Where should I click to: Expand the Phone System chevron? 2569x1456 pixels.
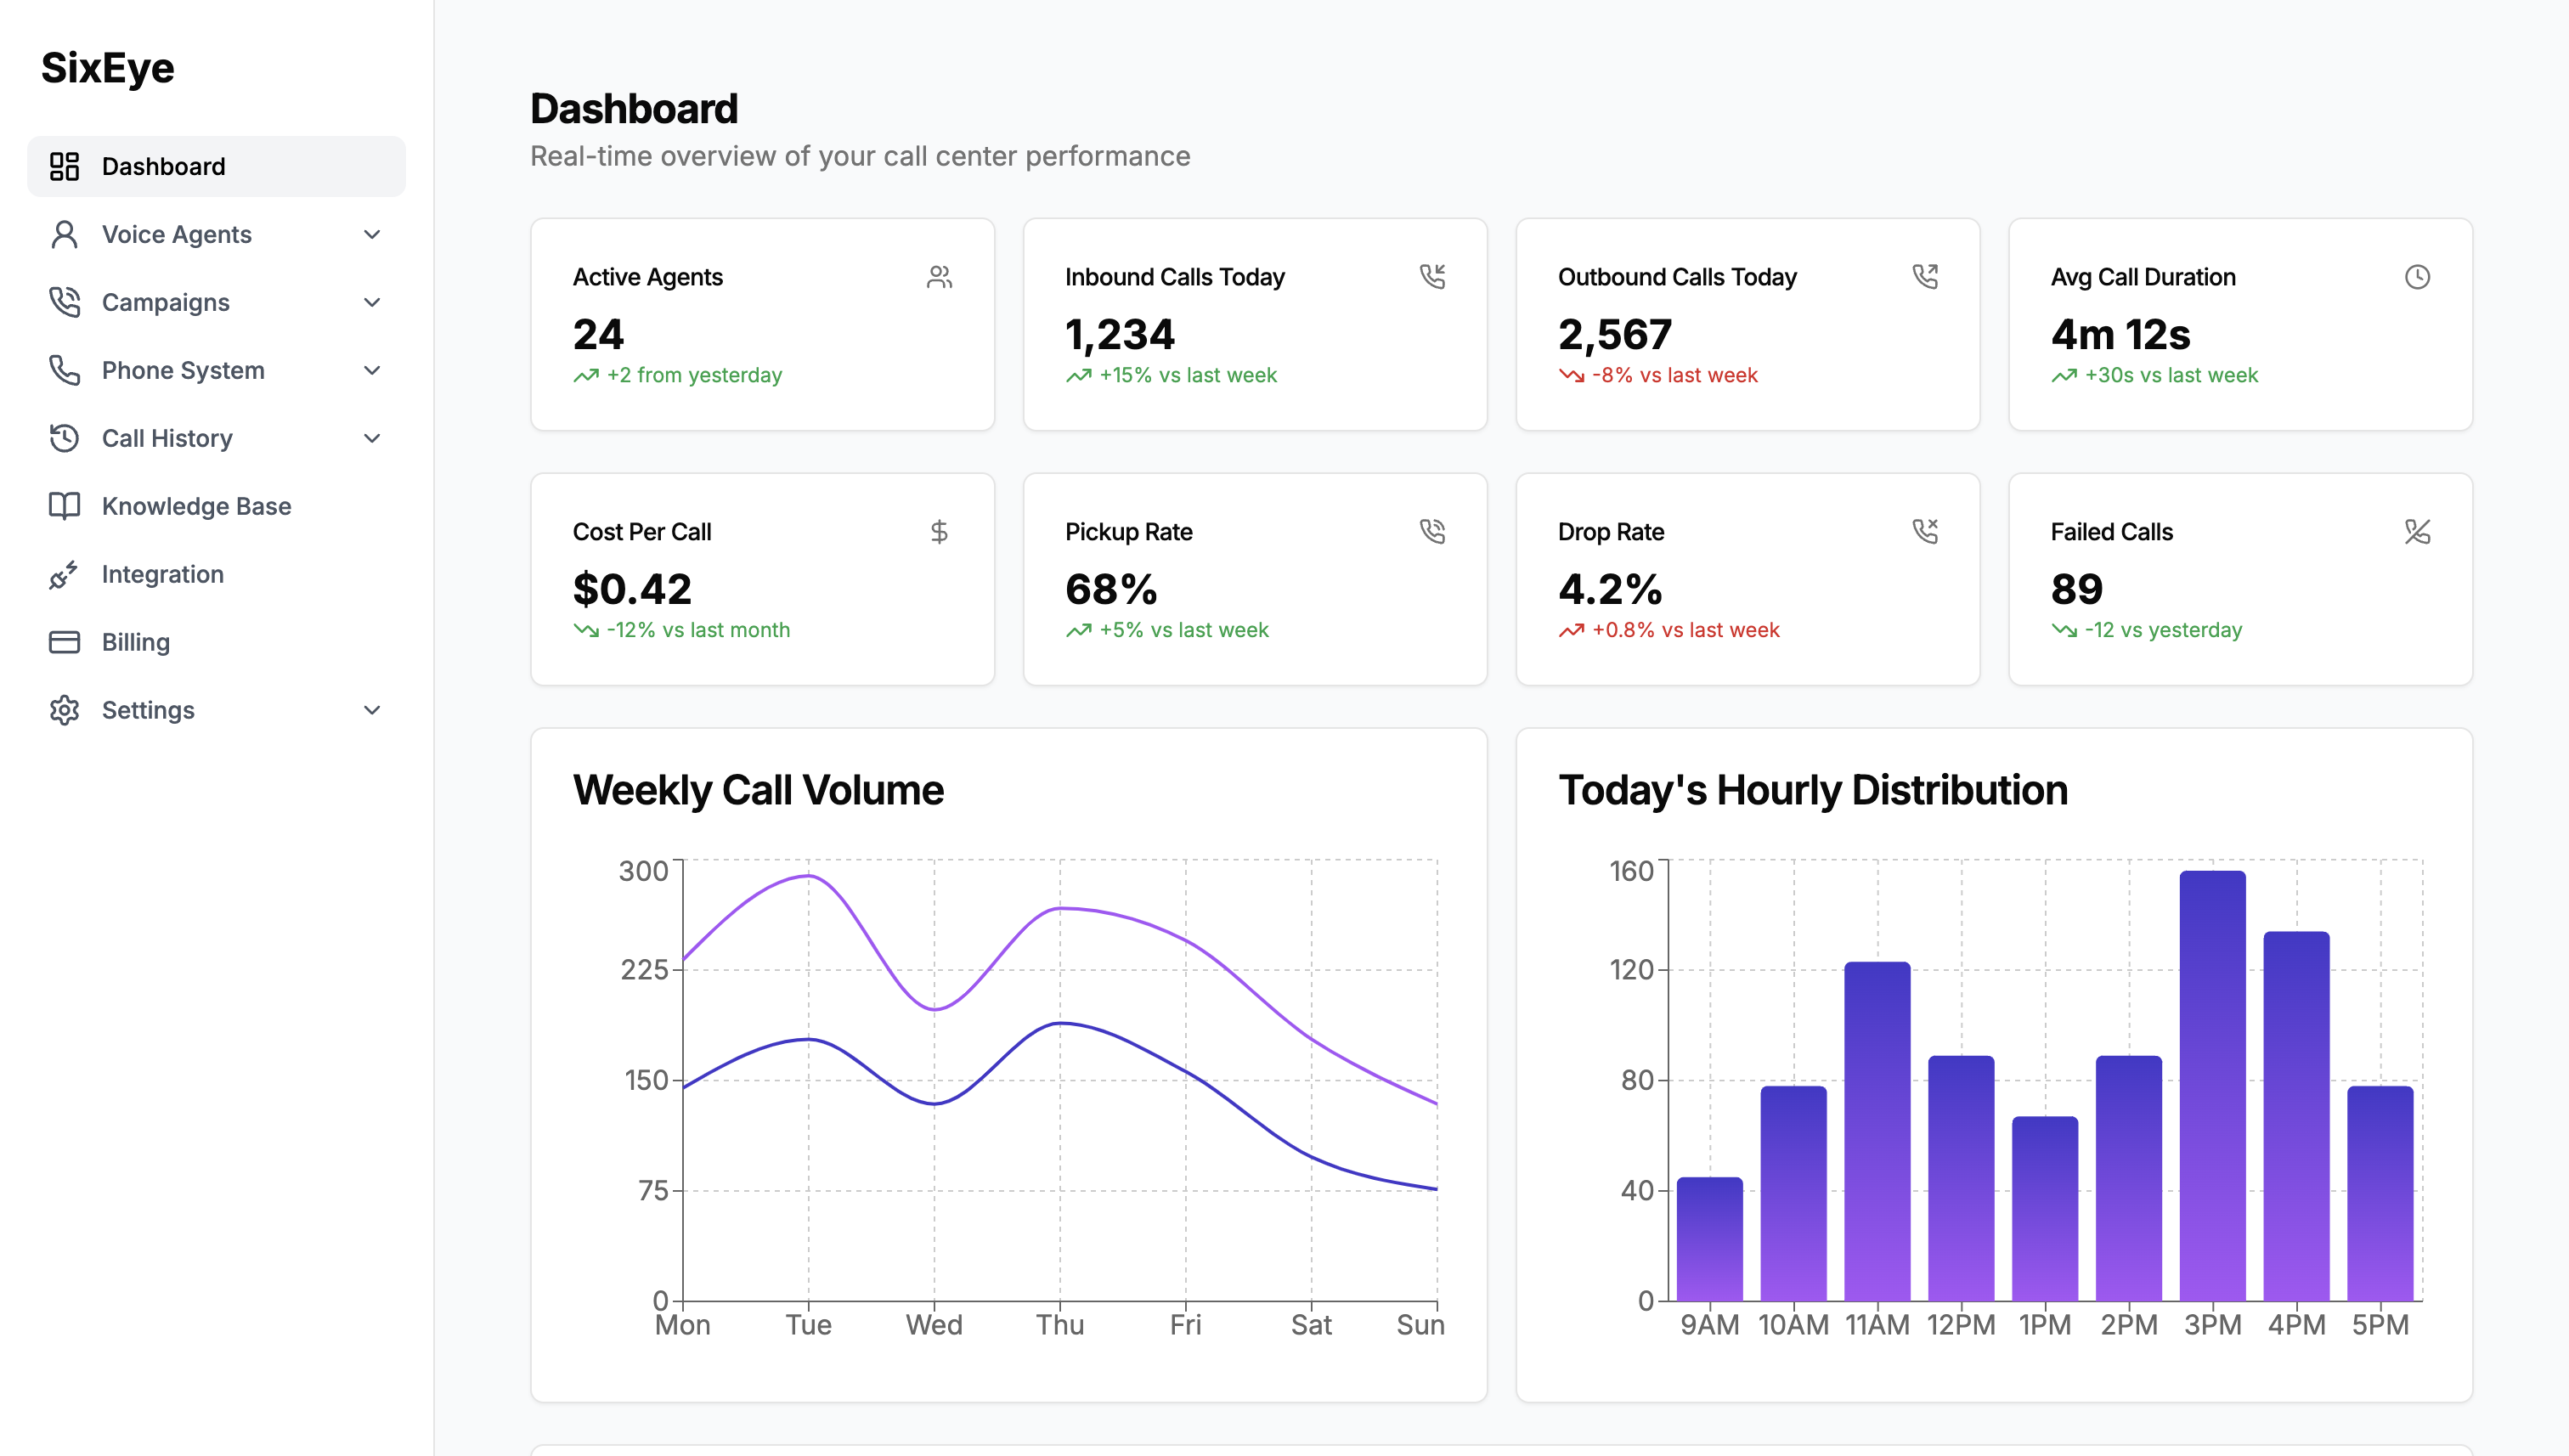pos(372,371)
